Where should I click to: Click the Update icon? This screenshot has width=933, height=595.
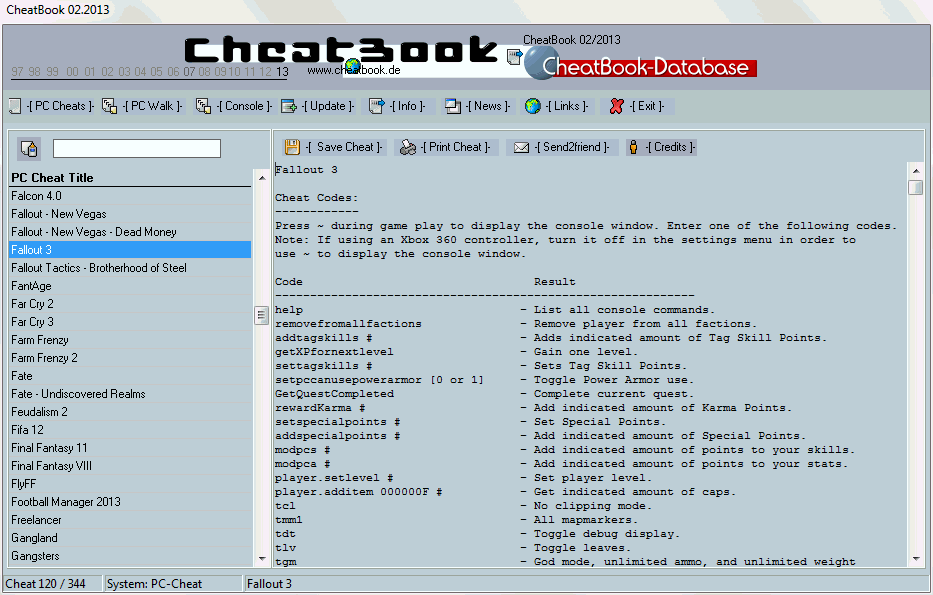coord(289,107)
